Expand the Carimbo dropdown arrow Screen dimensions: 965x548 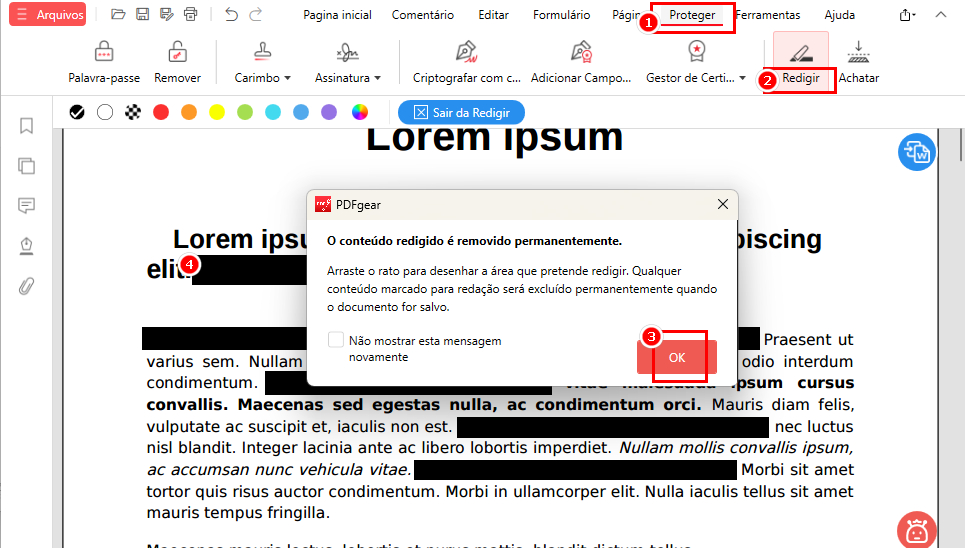[287, 78]
